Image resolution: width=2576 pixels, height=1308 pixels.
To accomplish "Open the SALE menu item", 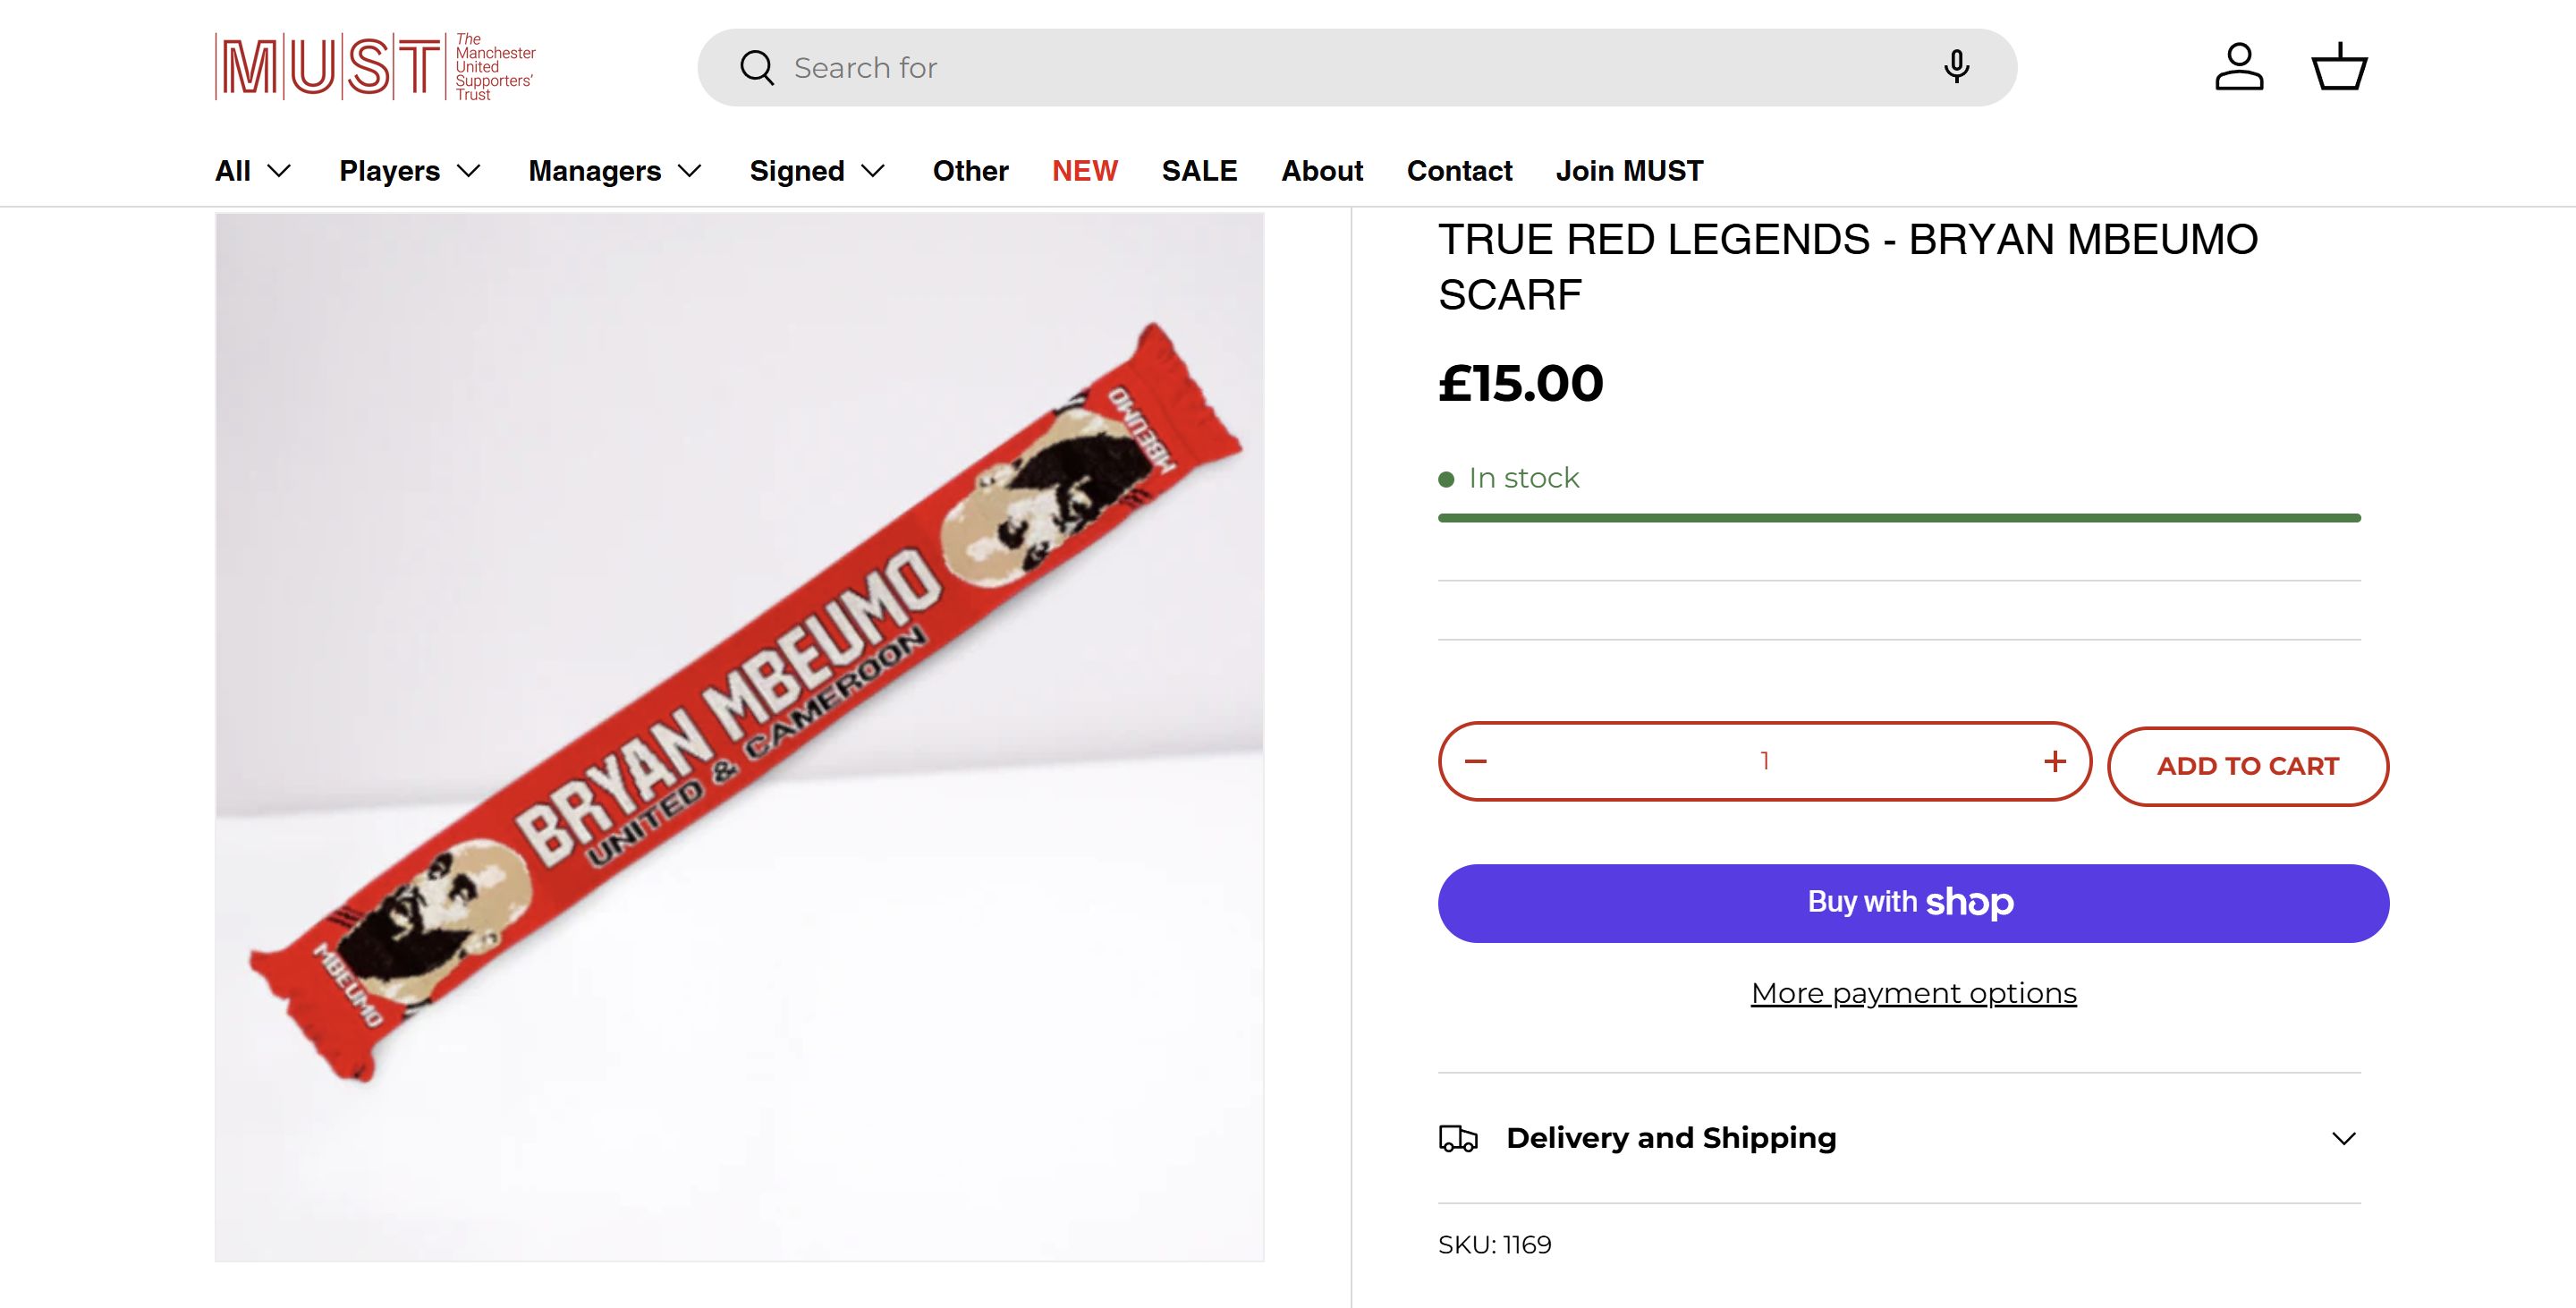I will [1199, 171].
